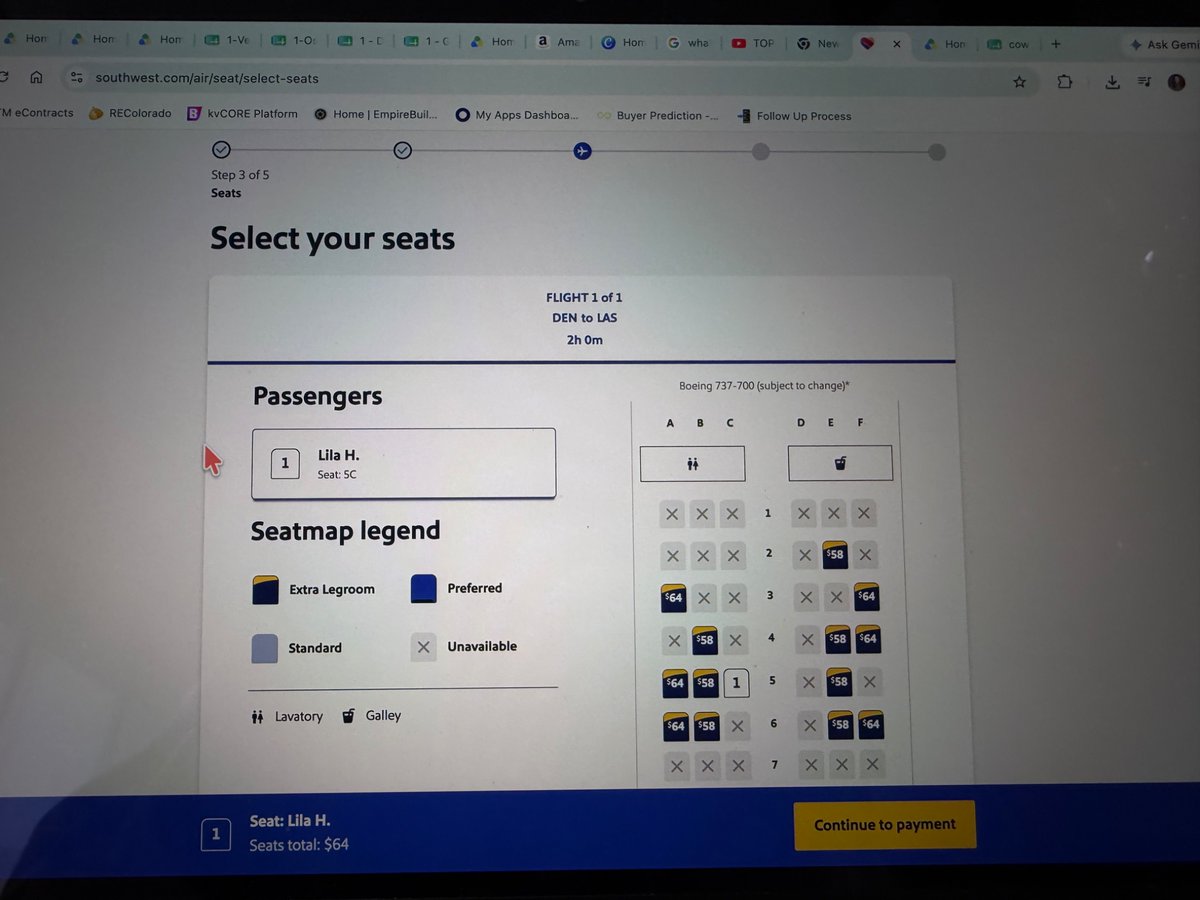The image size is (1200, 900).
Task: Click Ask Gemini button
Action: 1163,45
